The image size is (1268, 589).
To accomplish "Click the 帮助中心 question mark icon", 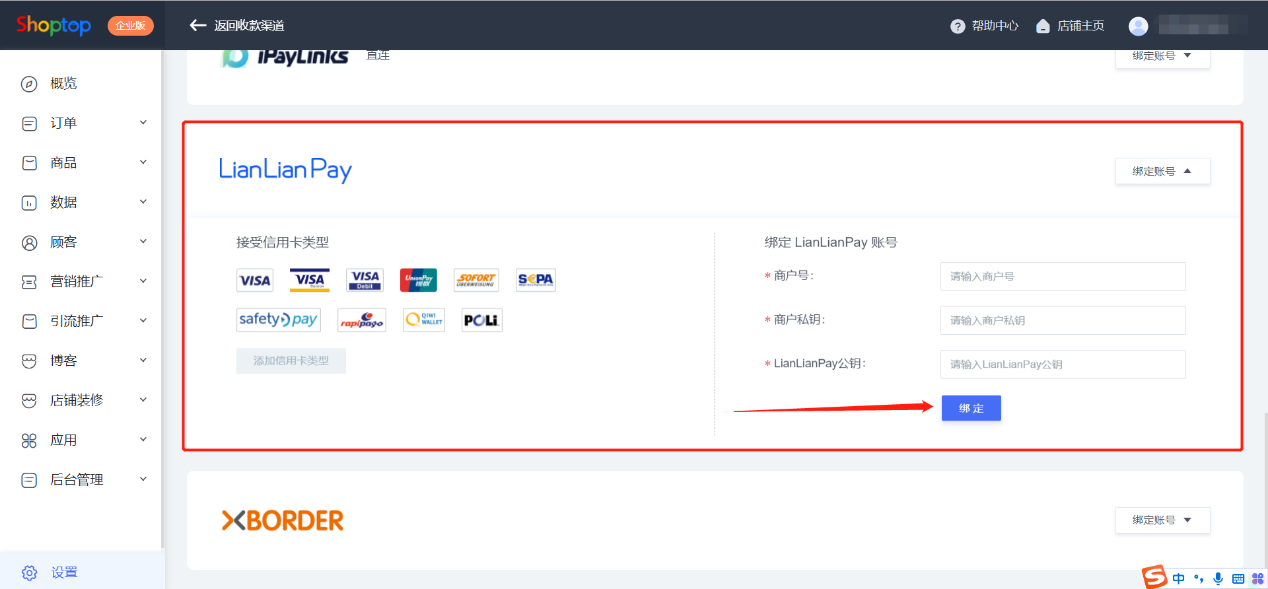I will [957, 26].
